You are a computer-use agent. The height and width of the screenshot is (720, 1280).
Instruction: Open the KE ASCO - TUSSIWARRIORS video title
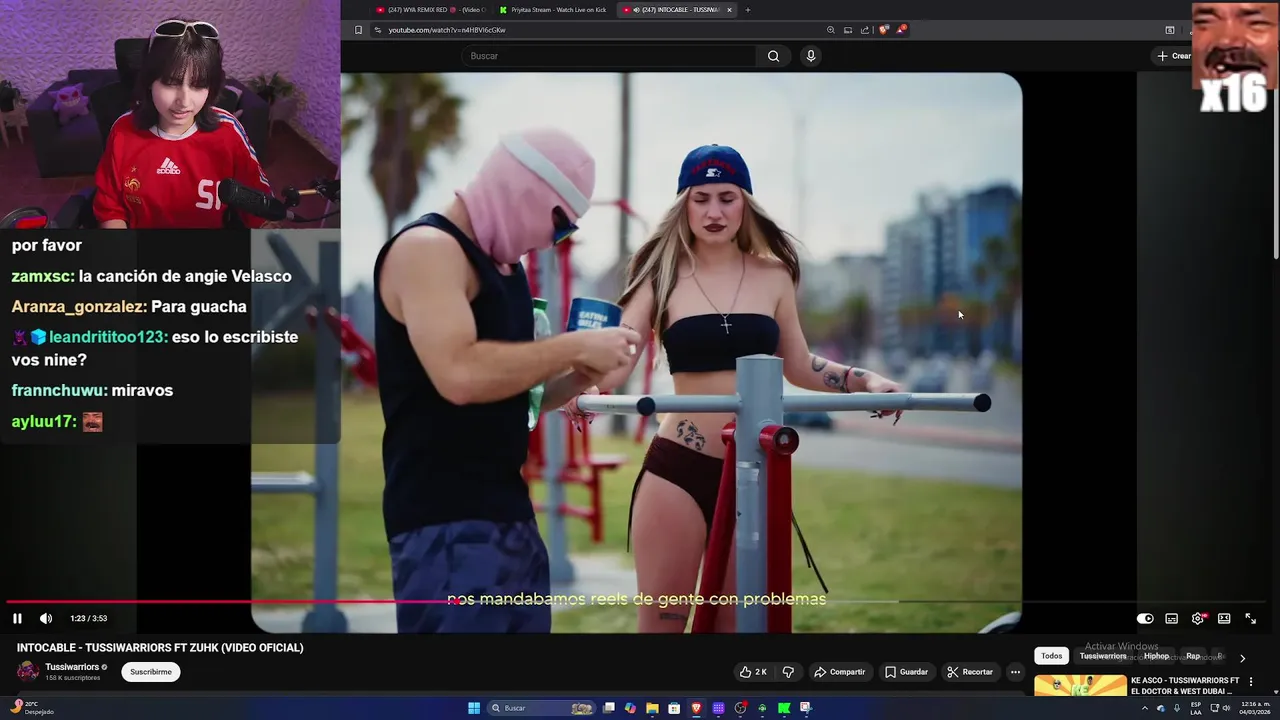point(1185,685)
